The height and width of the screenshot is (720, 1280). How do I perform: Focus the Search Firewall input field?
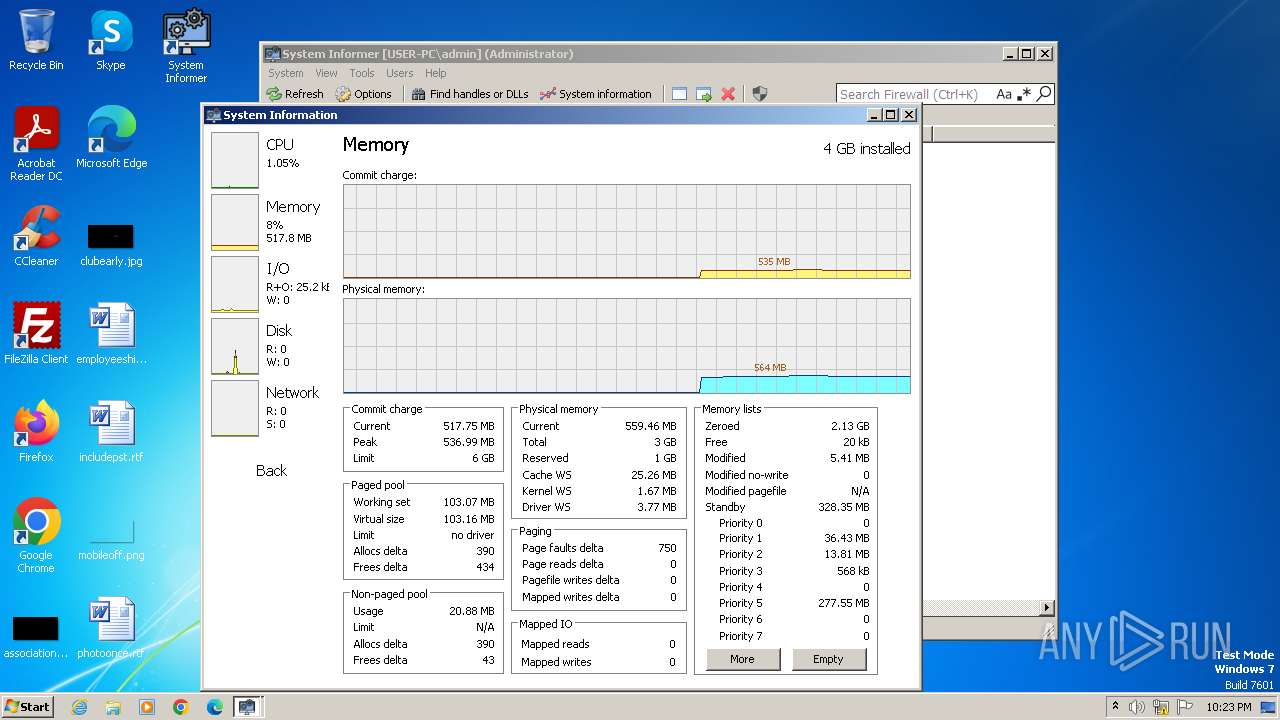(x=914, y=94)
